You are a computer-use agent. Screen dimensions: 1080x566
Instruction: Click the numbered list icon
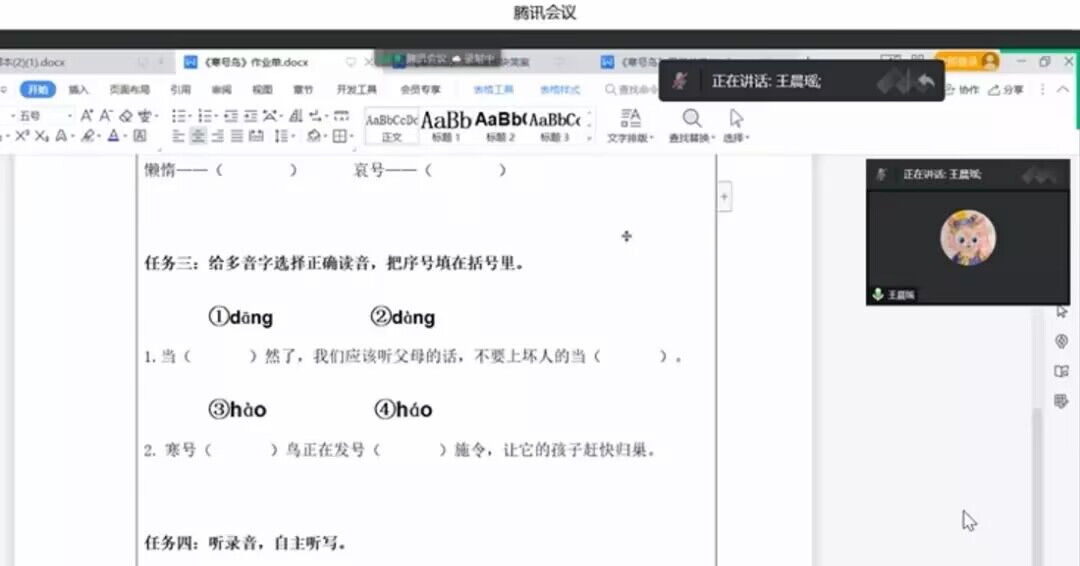206,116
